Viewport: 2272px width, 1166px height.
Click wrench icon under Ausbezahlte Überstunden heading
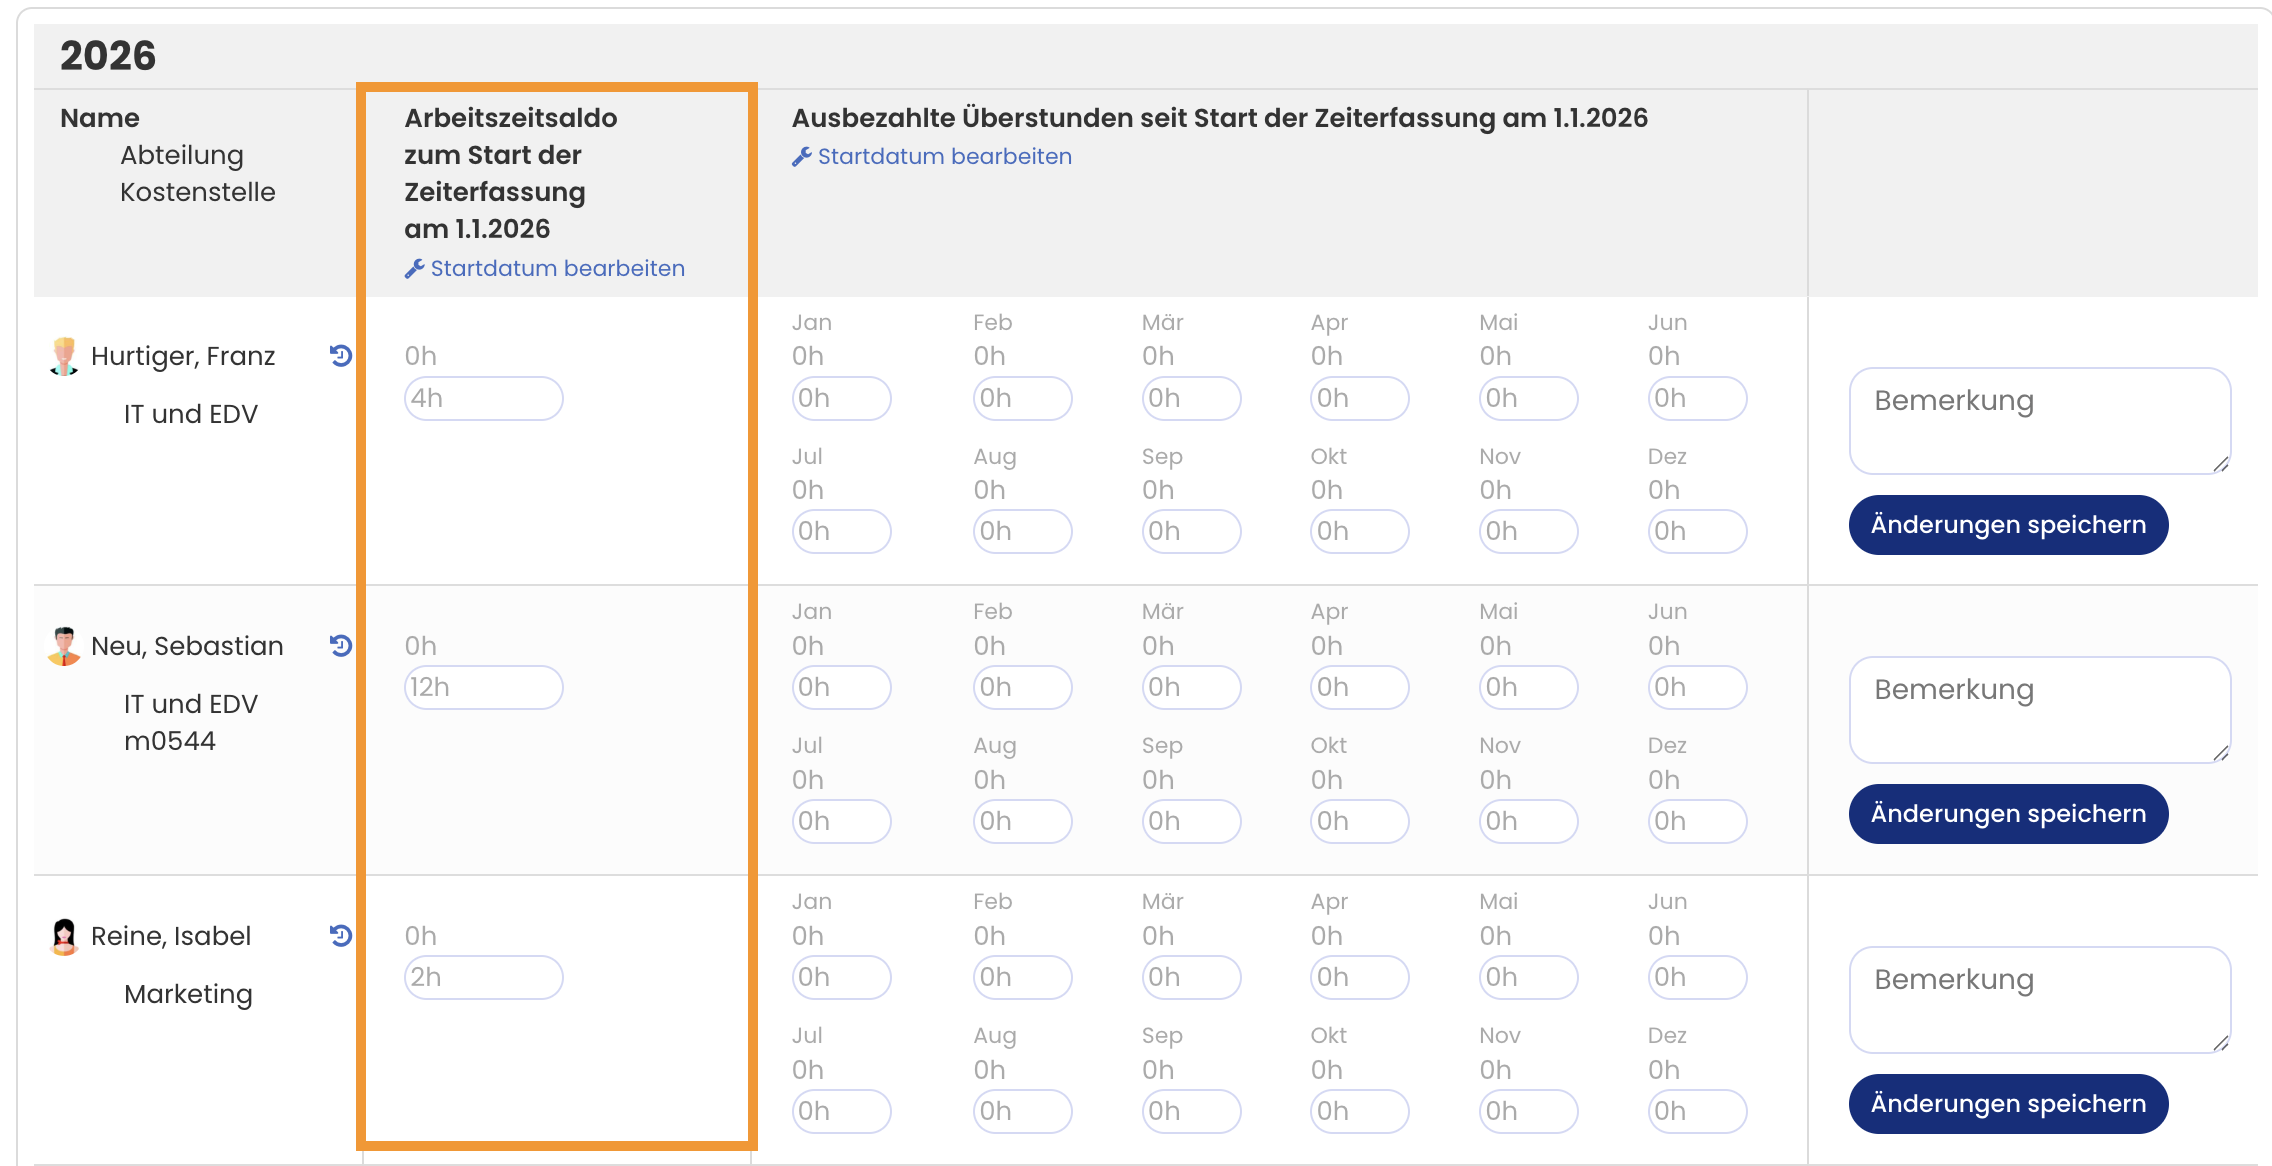coord(801,157)
